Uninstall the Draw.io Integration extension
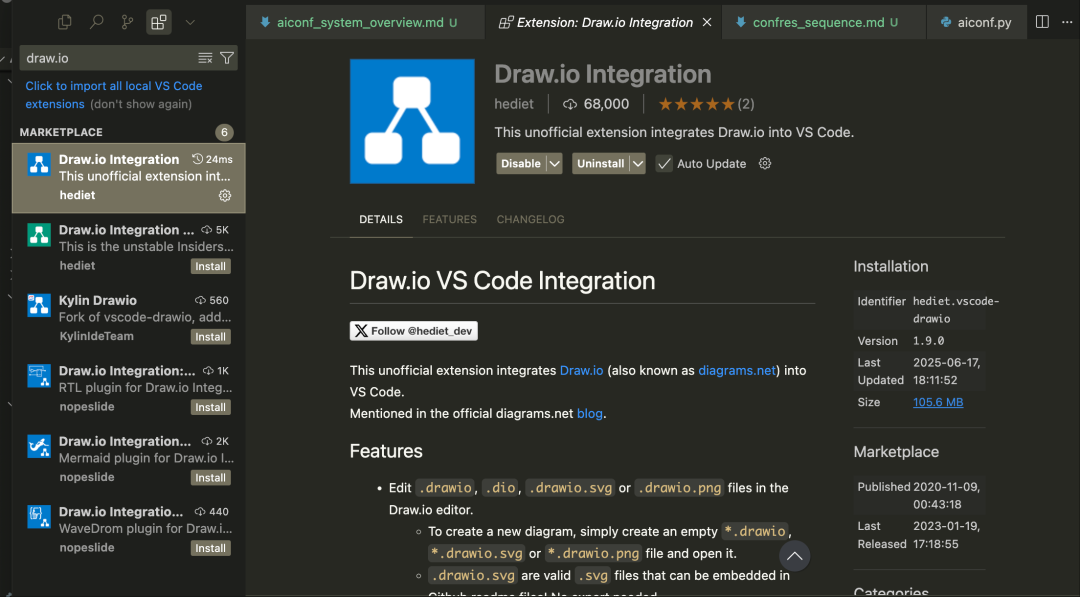Viewport: 1080px width, 597px height. click(x=601, y=163)
